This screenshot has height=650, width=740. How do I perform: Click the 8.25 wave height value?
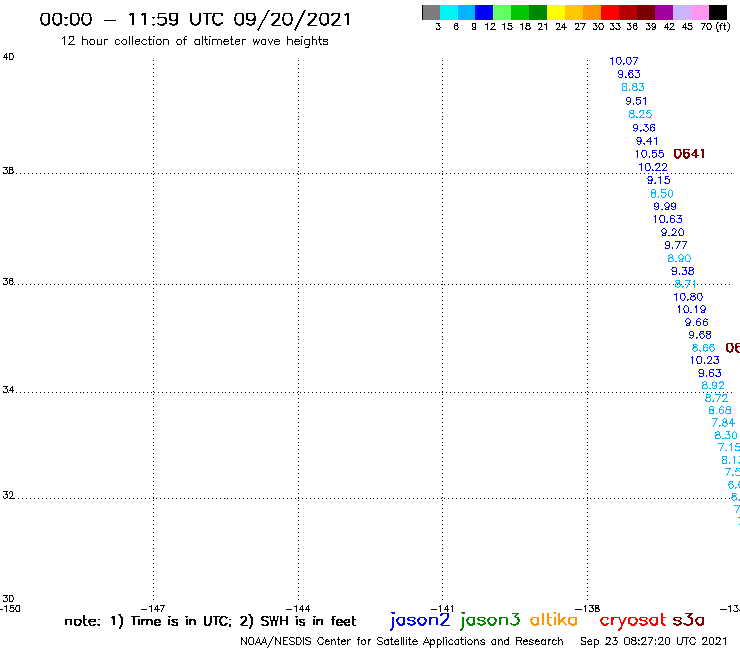coord(640,114)
